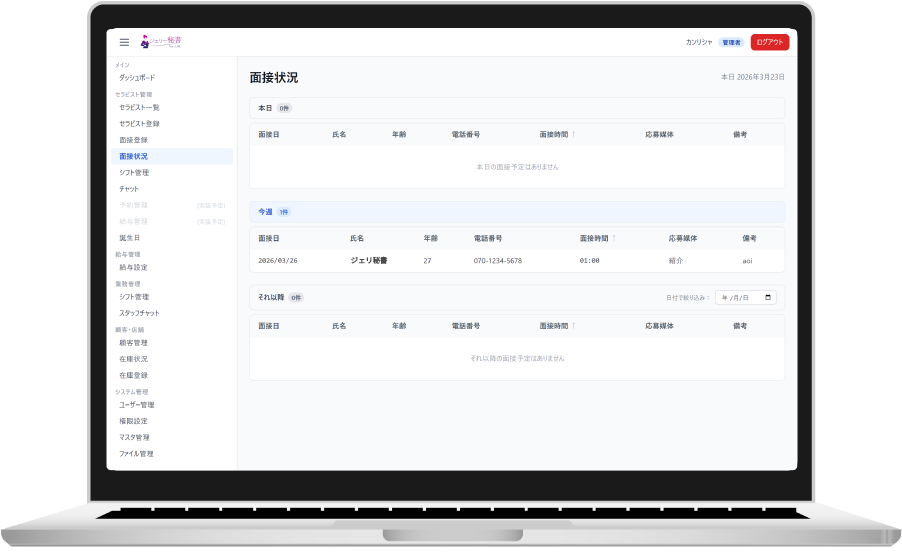The image size is (902, 556).
Task: Click the 1件 count badge beside 今週
Action: [284, 213]
